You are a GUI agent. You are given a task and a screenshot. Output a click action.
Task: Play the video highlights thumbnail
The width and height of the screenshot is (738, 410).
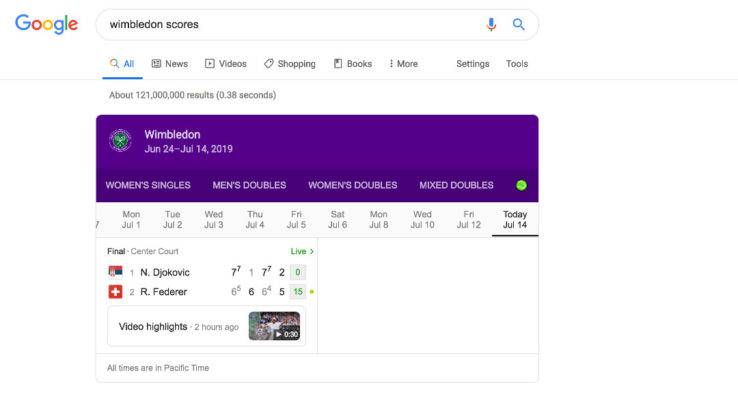point(274,326)
